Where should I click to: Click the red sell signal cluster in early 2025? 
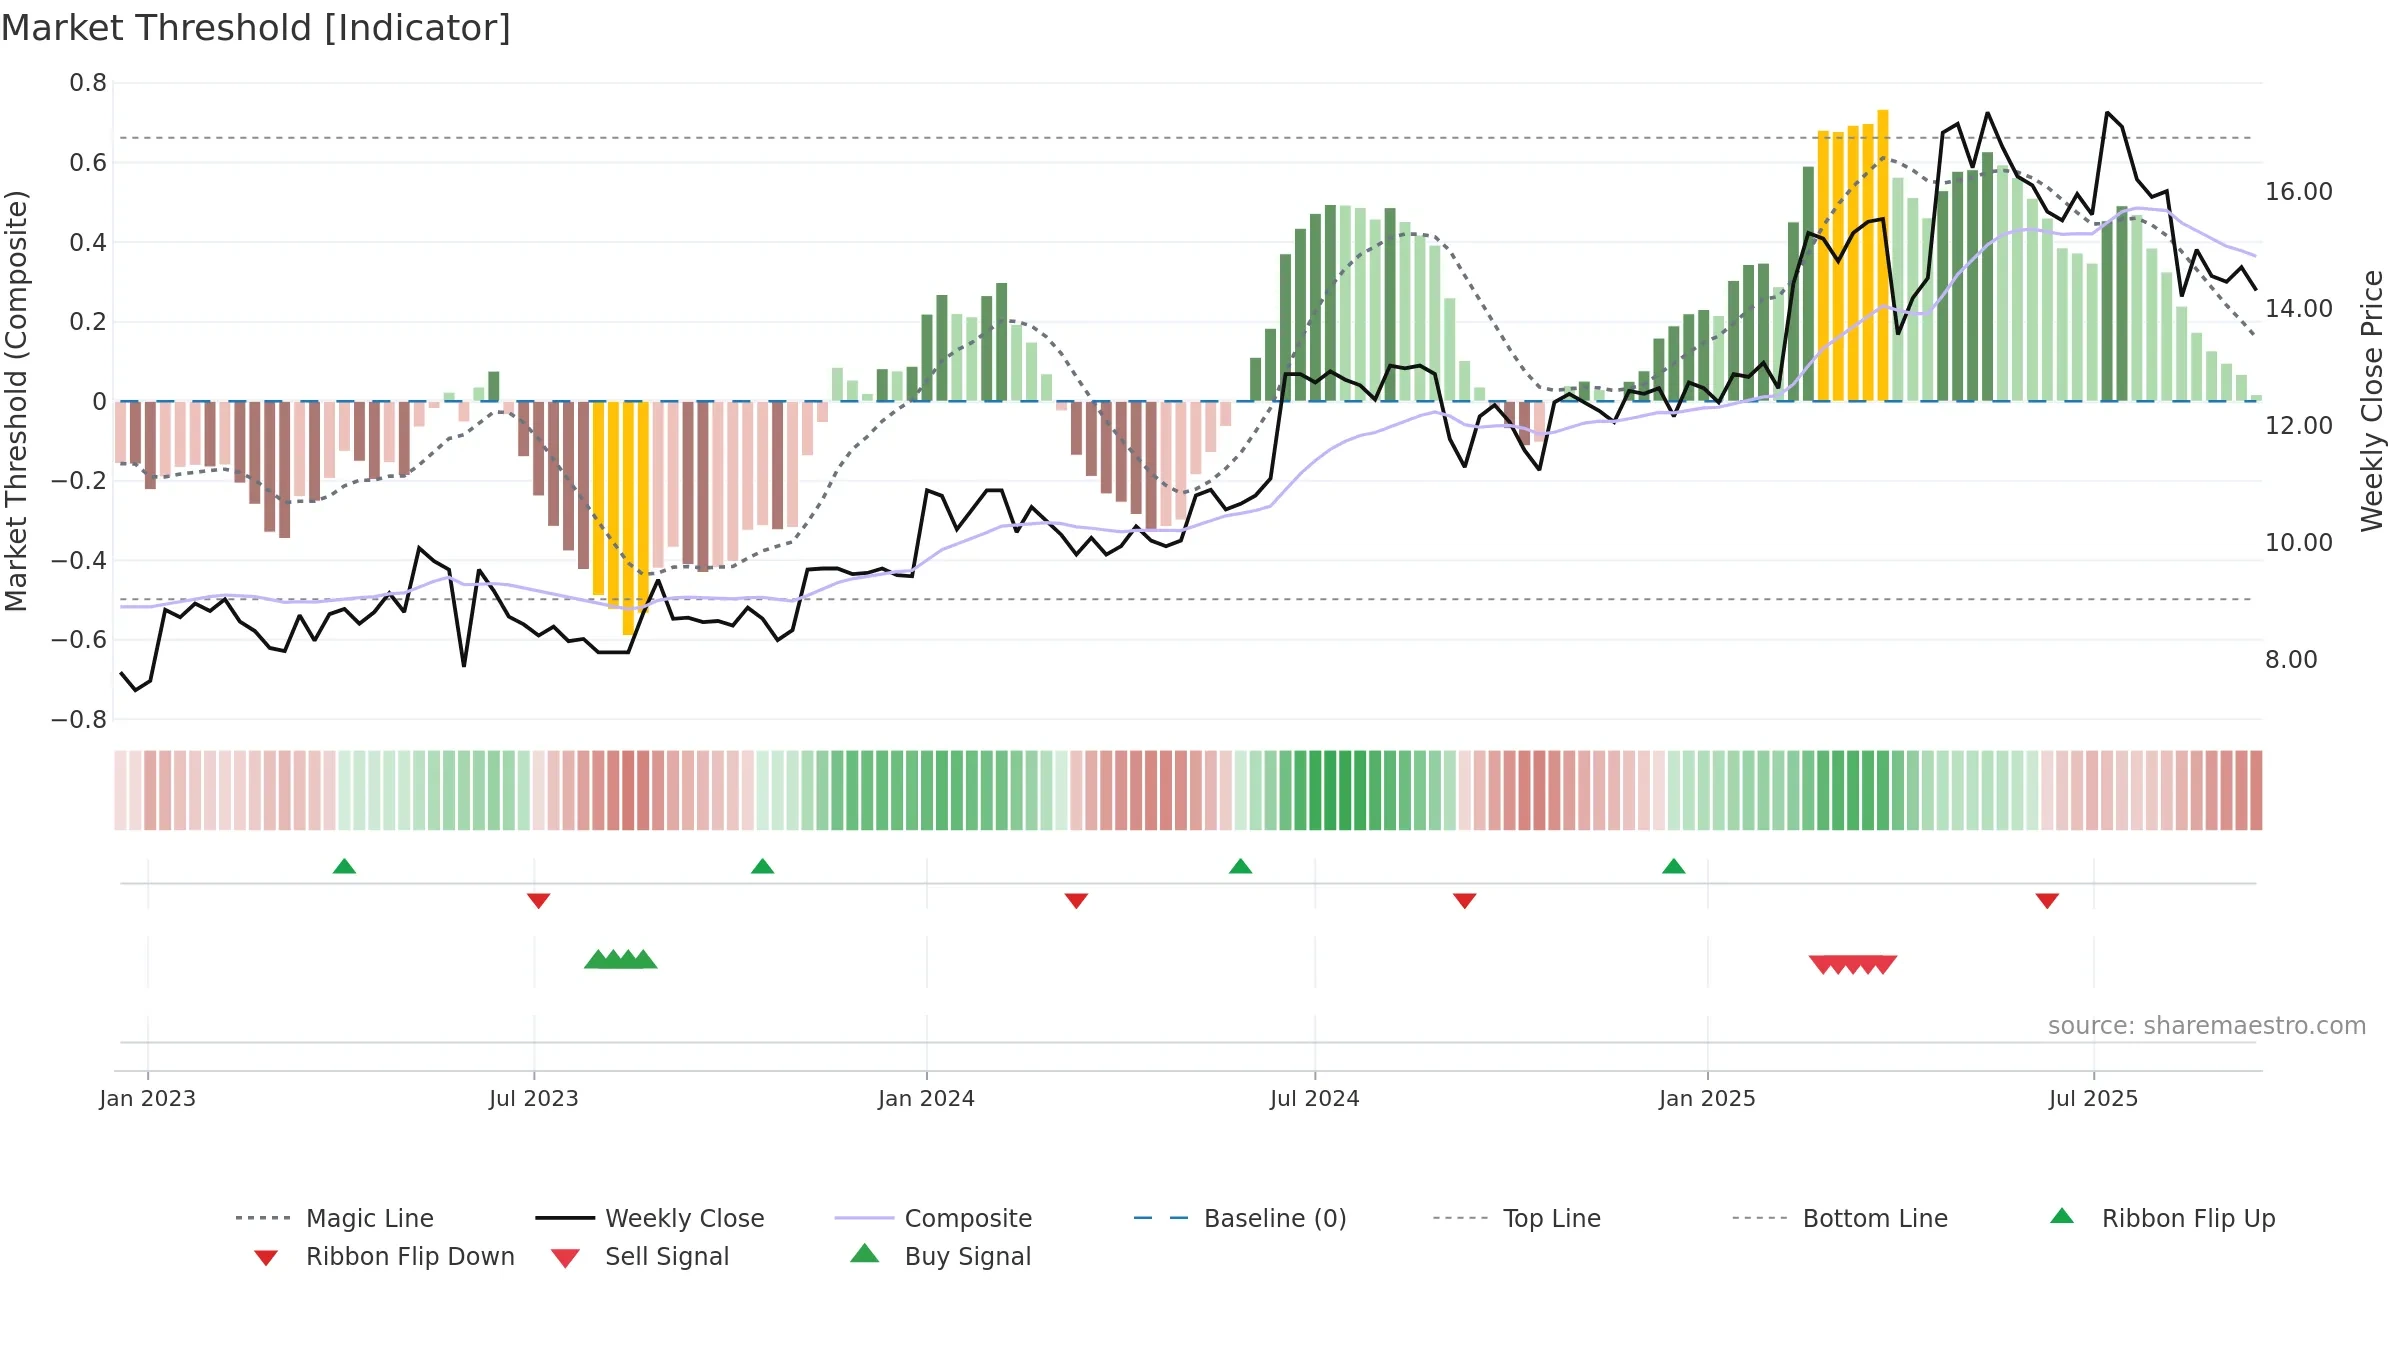1852,965
